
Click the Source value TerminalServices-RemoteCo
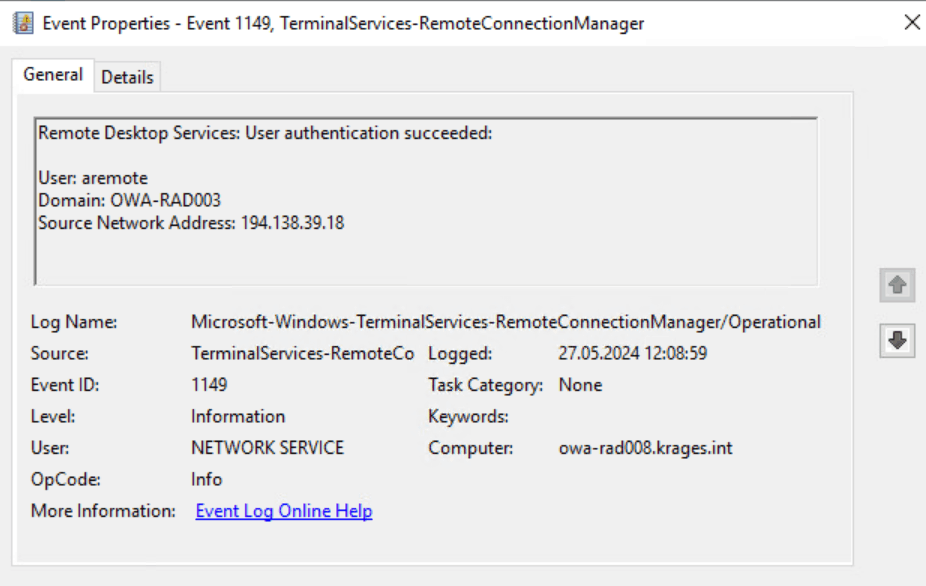pyautogui.click(x=302, y=354)
